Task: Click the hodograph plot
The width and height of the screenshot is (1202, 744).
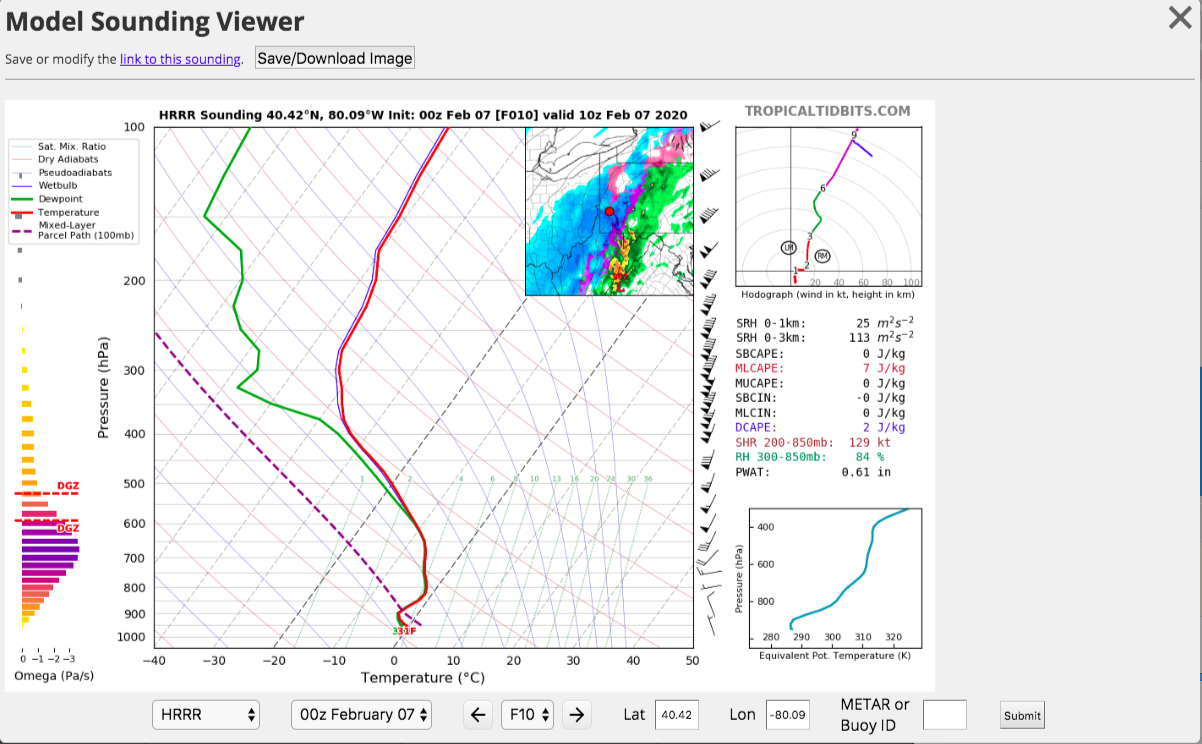Action: tap(828, 208)
